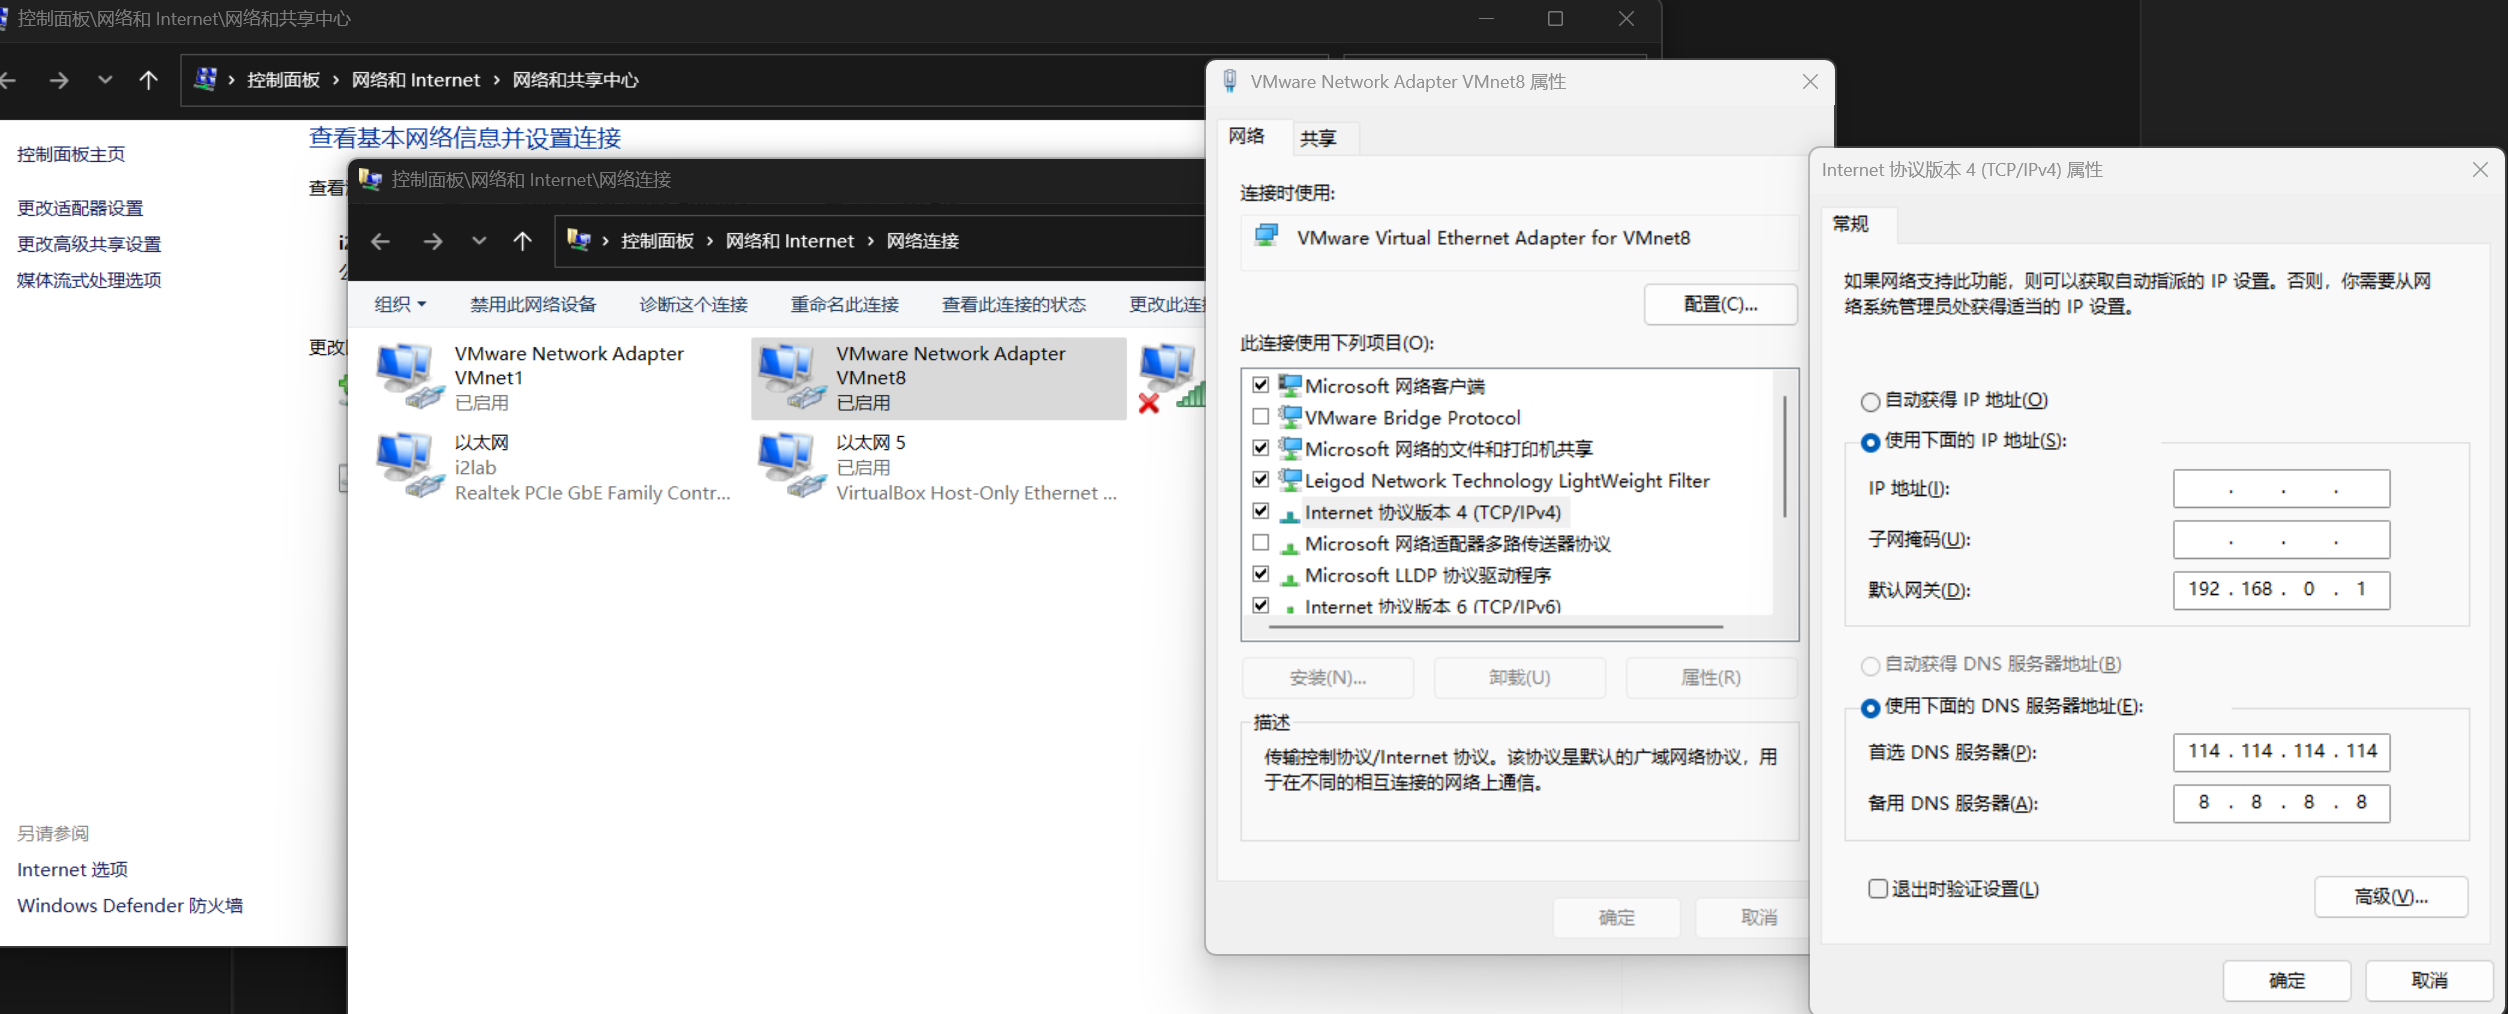Toggle Microsoft 网络的文件和打印机共享 checkbox
The width and height of the screenshot is (2508, 1014).
[x=1261, y=448]
